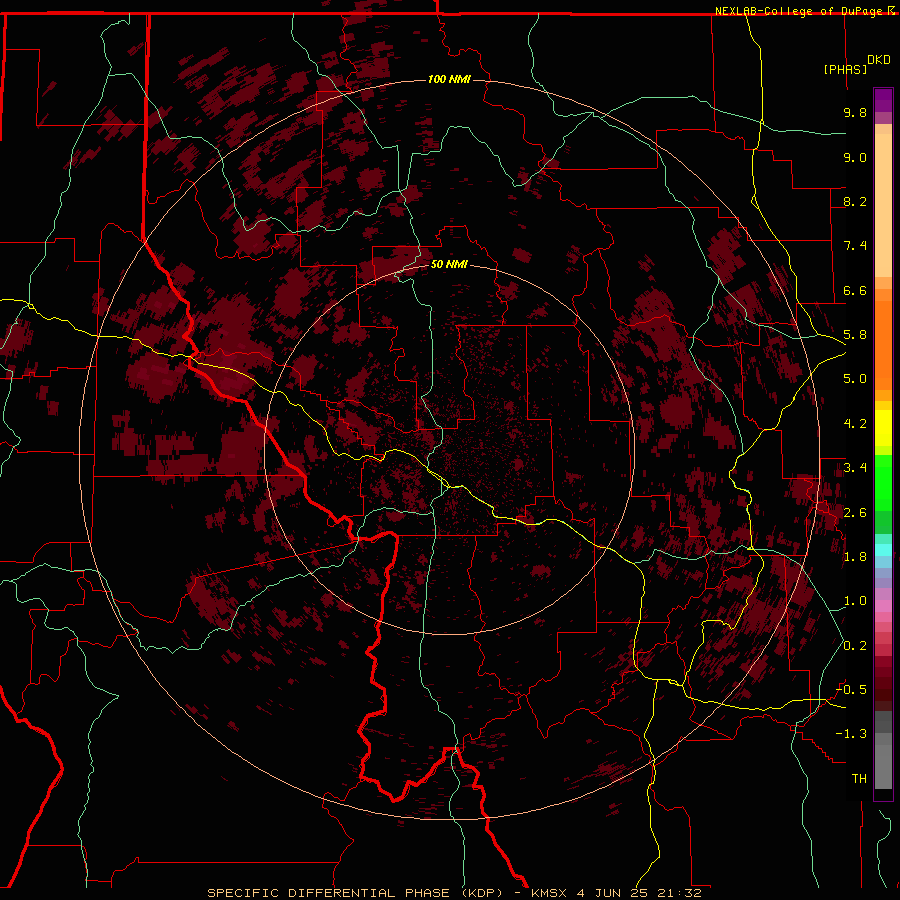Click the SPECIFIC DIFFERENTIAL PHASE (KDP) caption

pyautogui.click(x=355, y=893)
